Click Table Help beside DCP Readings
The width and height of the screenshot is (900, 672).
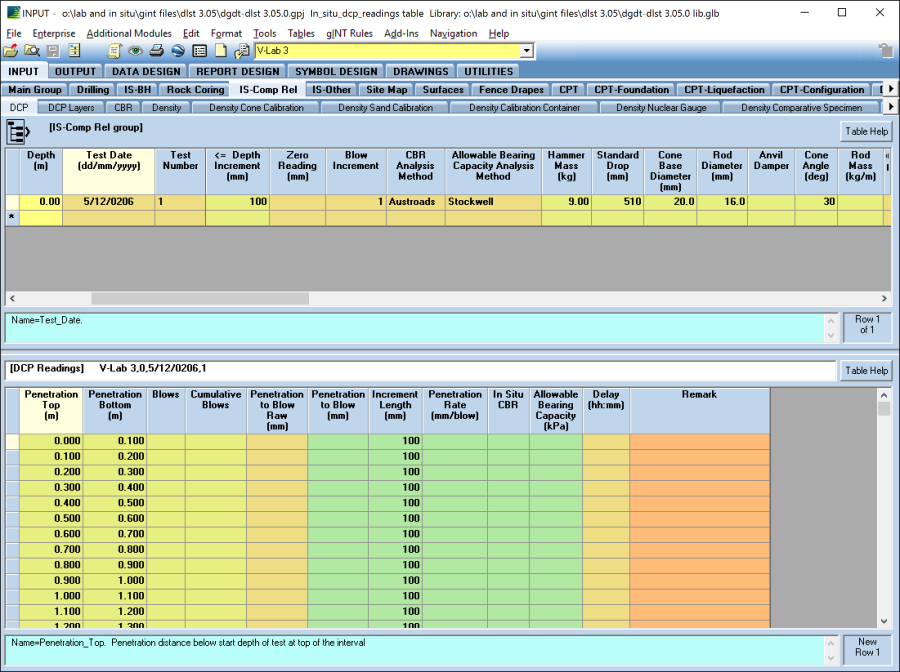[x=865, y=370]
